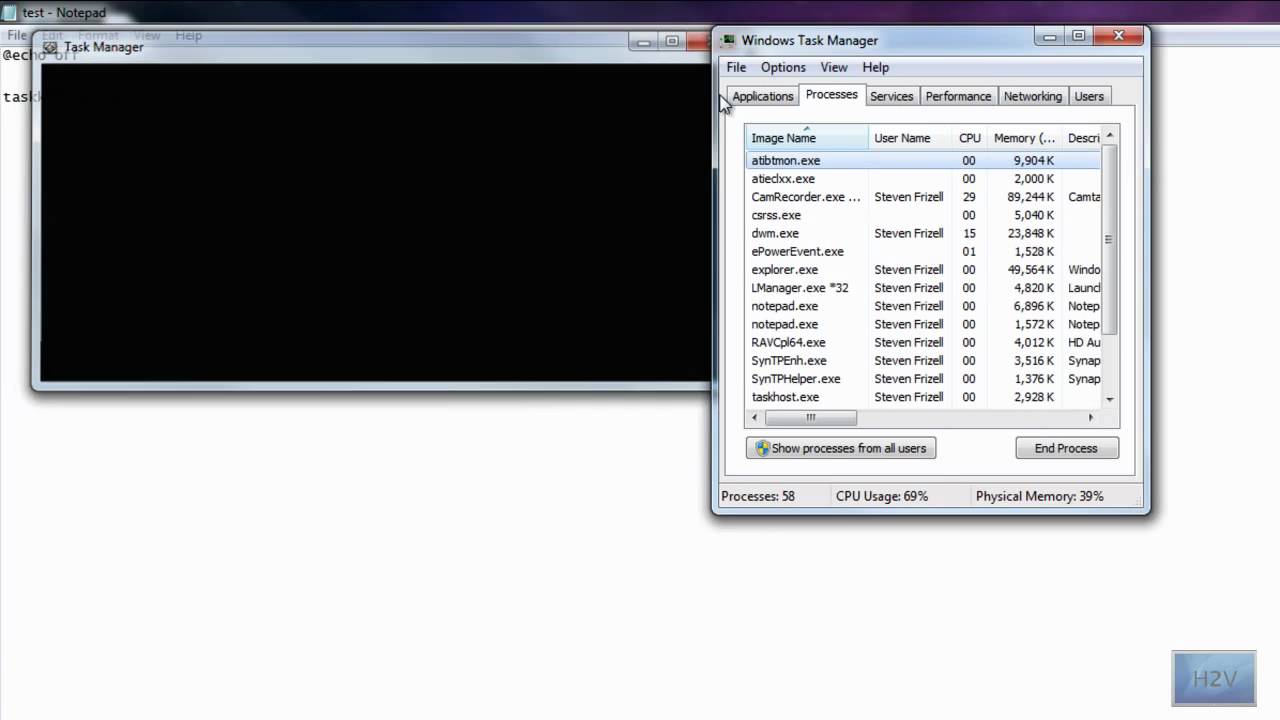Click the Description column header

(x=1082, y=138)
